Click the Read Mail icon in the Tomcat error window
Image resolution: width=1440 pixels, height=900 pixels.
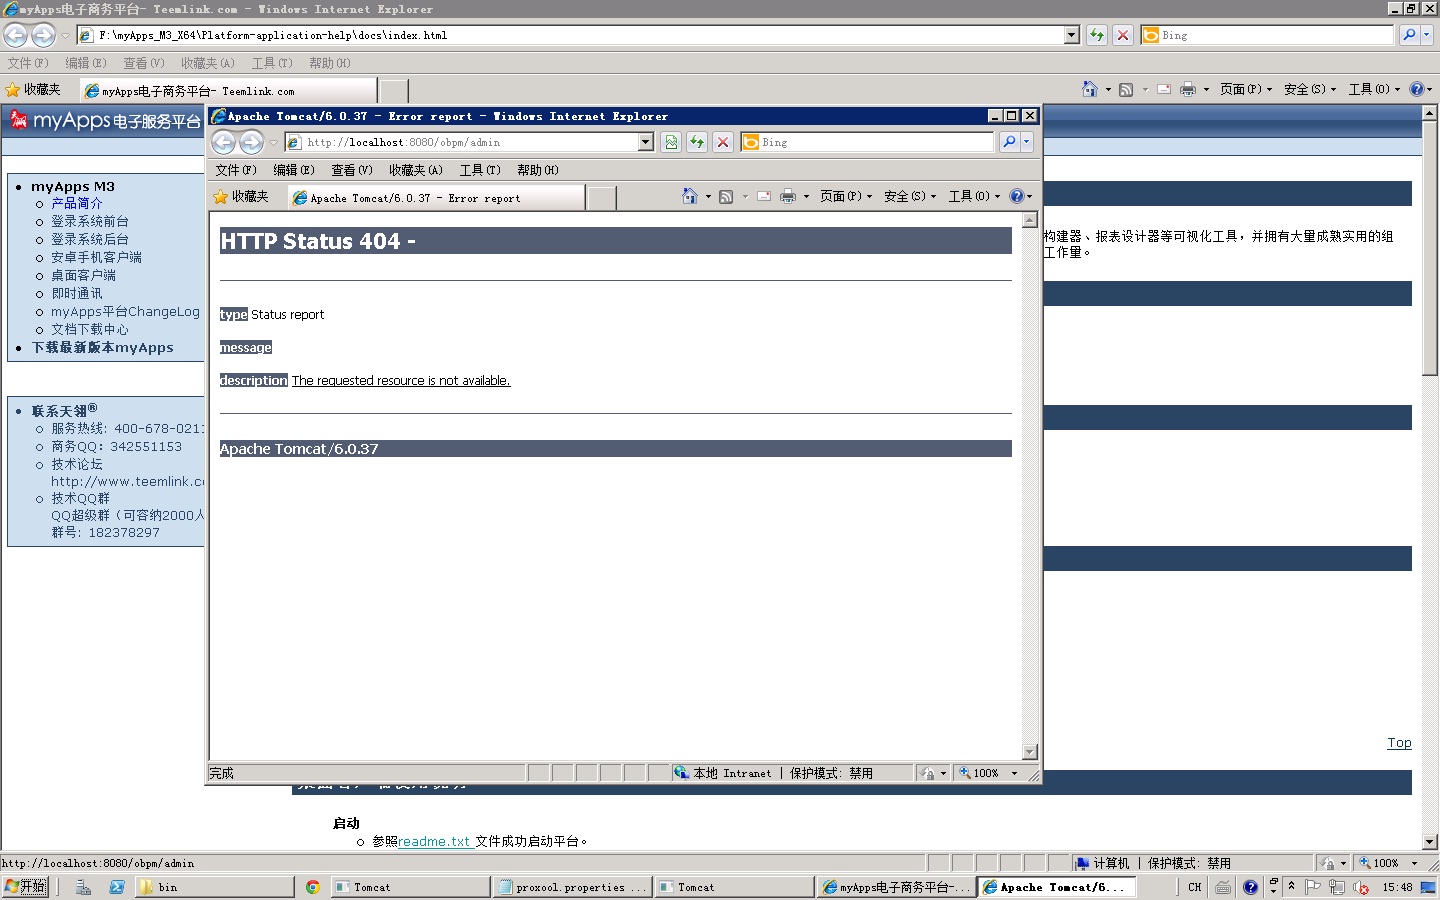click(x=764, y=197)
